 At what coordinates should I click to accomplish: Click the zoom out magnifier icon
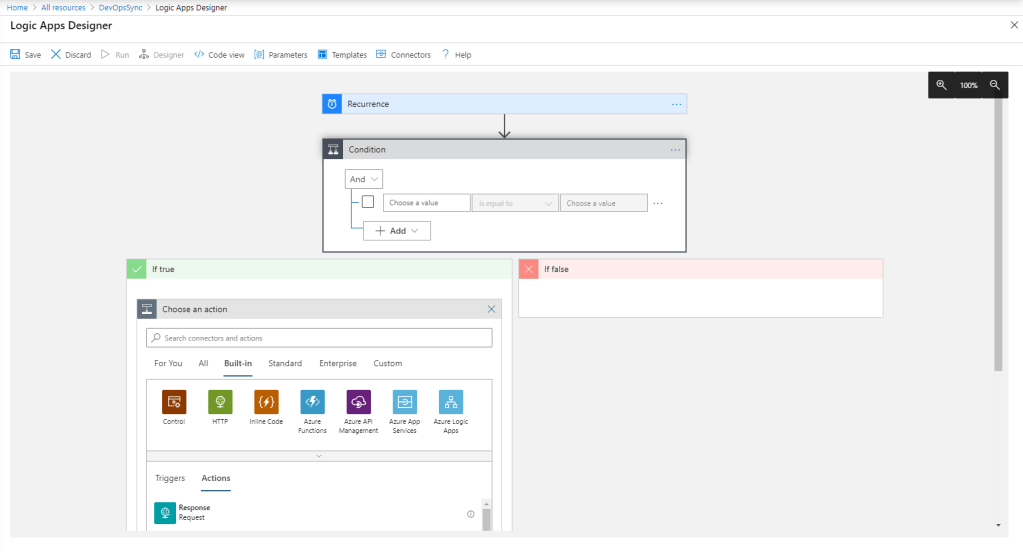(x=995, y=86)
